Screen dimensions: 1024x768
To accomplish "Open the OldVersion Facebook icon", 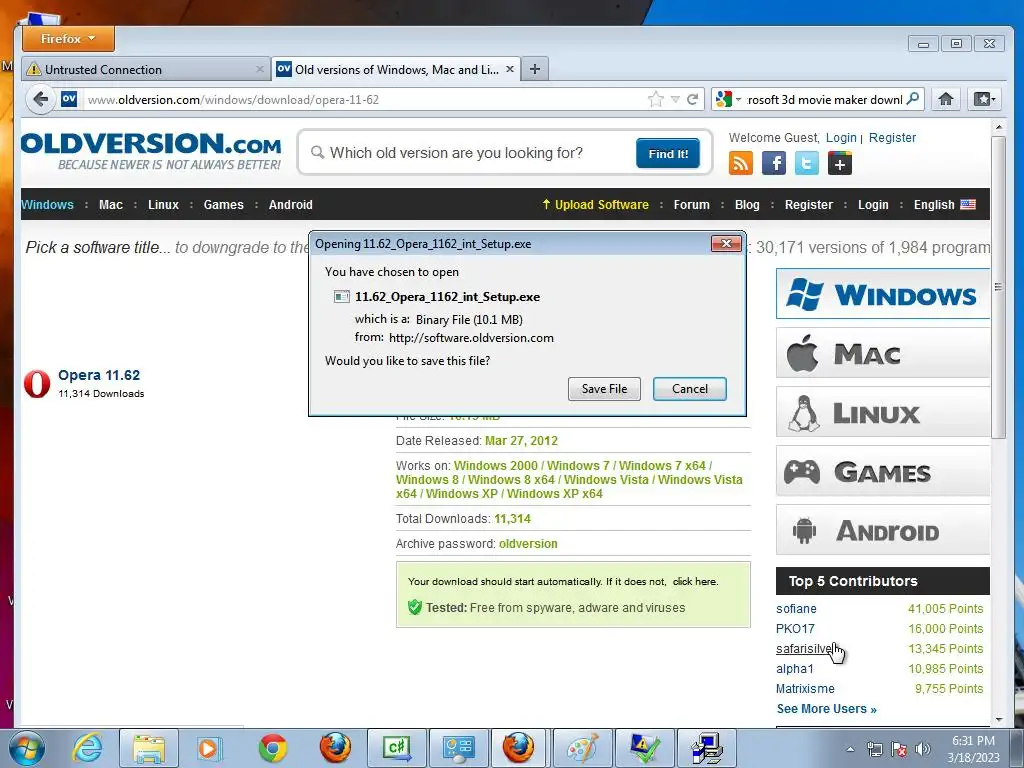I will tap(774, 163).
